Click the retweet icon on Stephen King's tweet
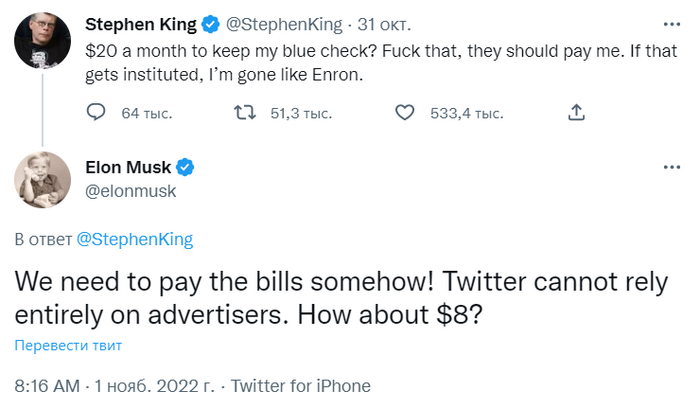This screenshot has width=700, height=409. [x=244, y=114]
